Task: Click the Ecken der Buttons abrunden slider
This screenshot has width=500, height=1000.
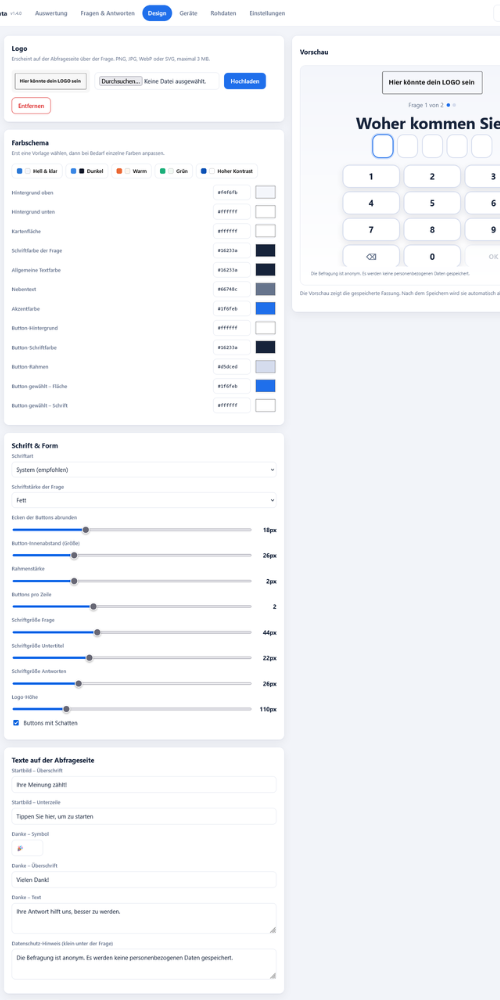Action: point(132,529)
